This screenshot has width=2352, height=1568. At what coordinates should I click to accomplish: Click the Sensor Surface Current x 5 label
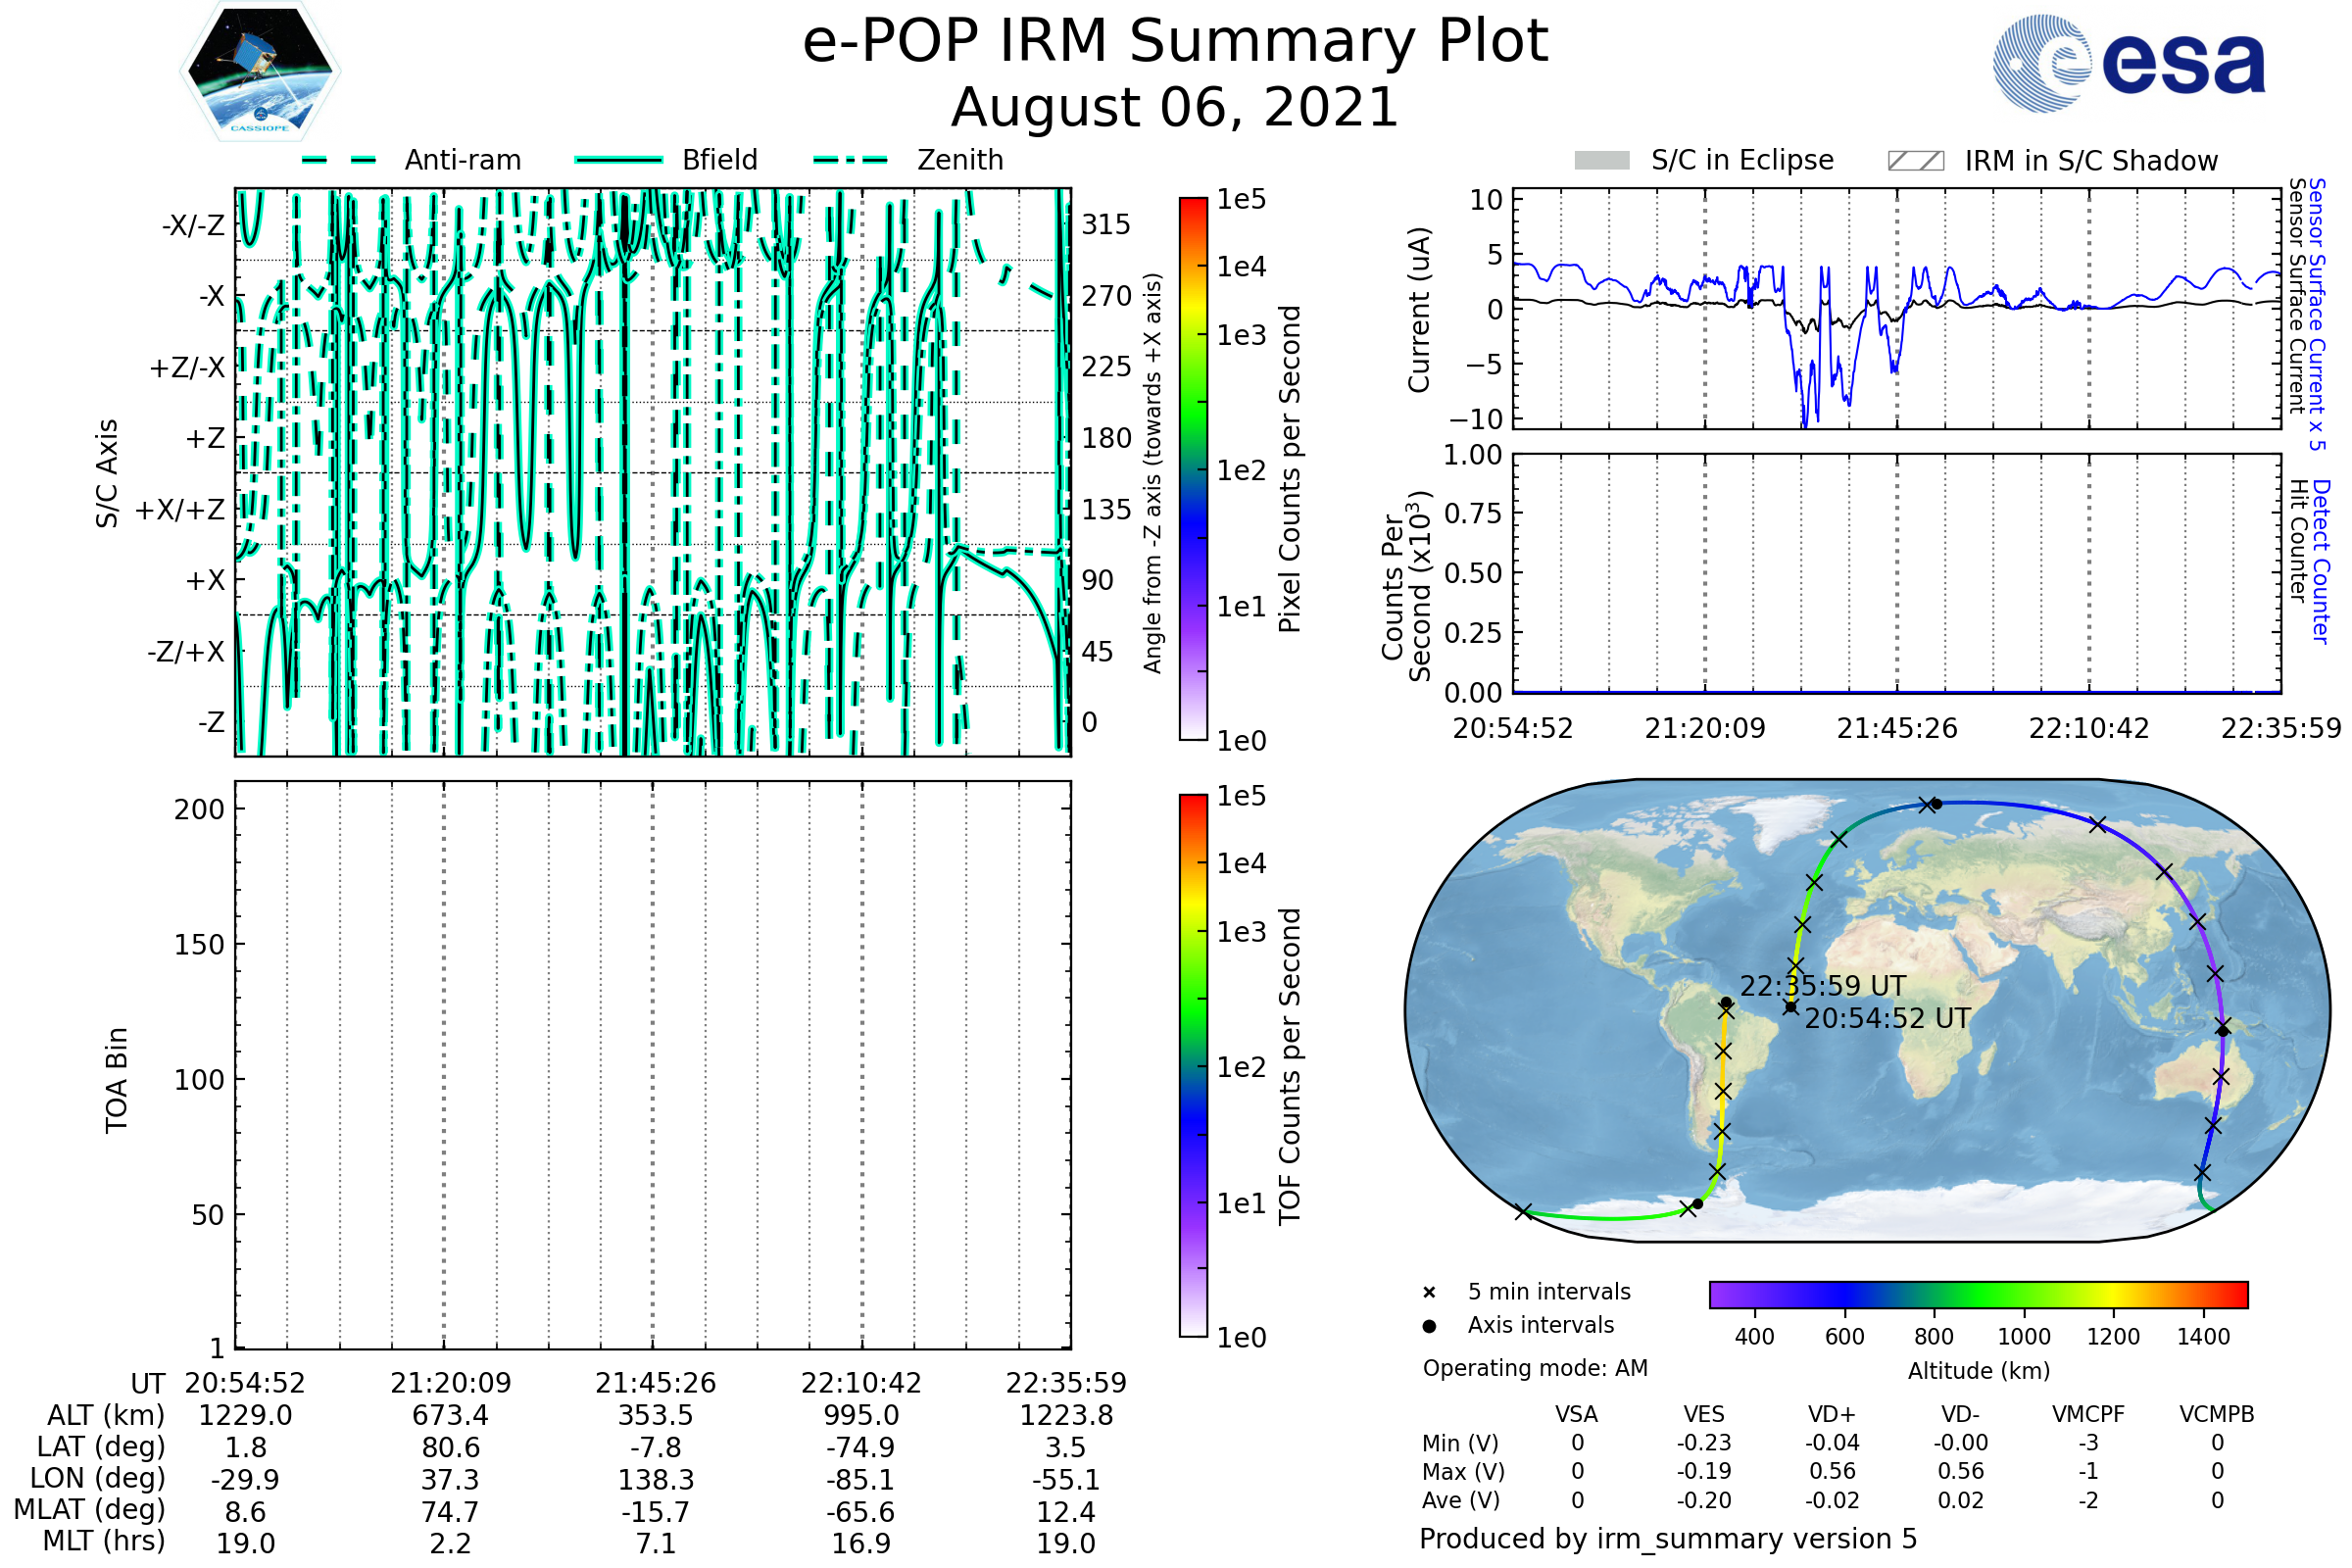(x=2316, y=314)
